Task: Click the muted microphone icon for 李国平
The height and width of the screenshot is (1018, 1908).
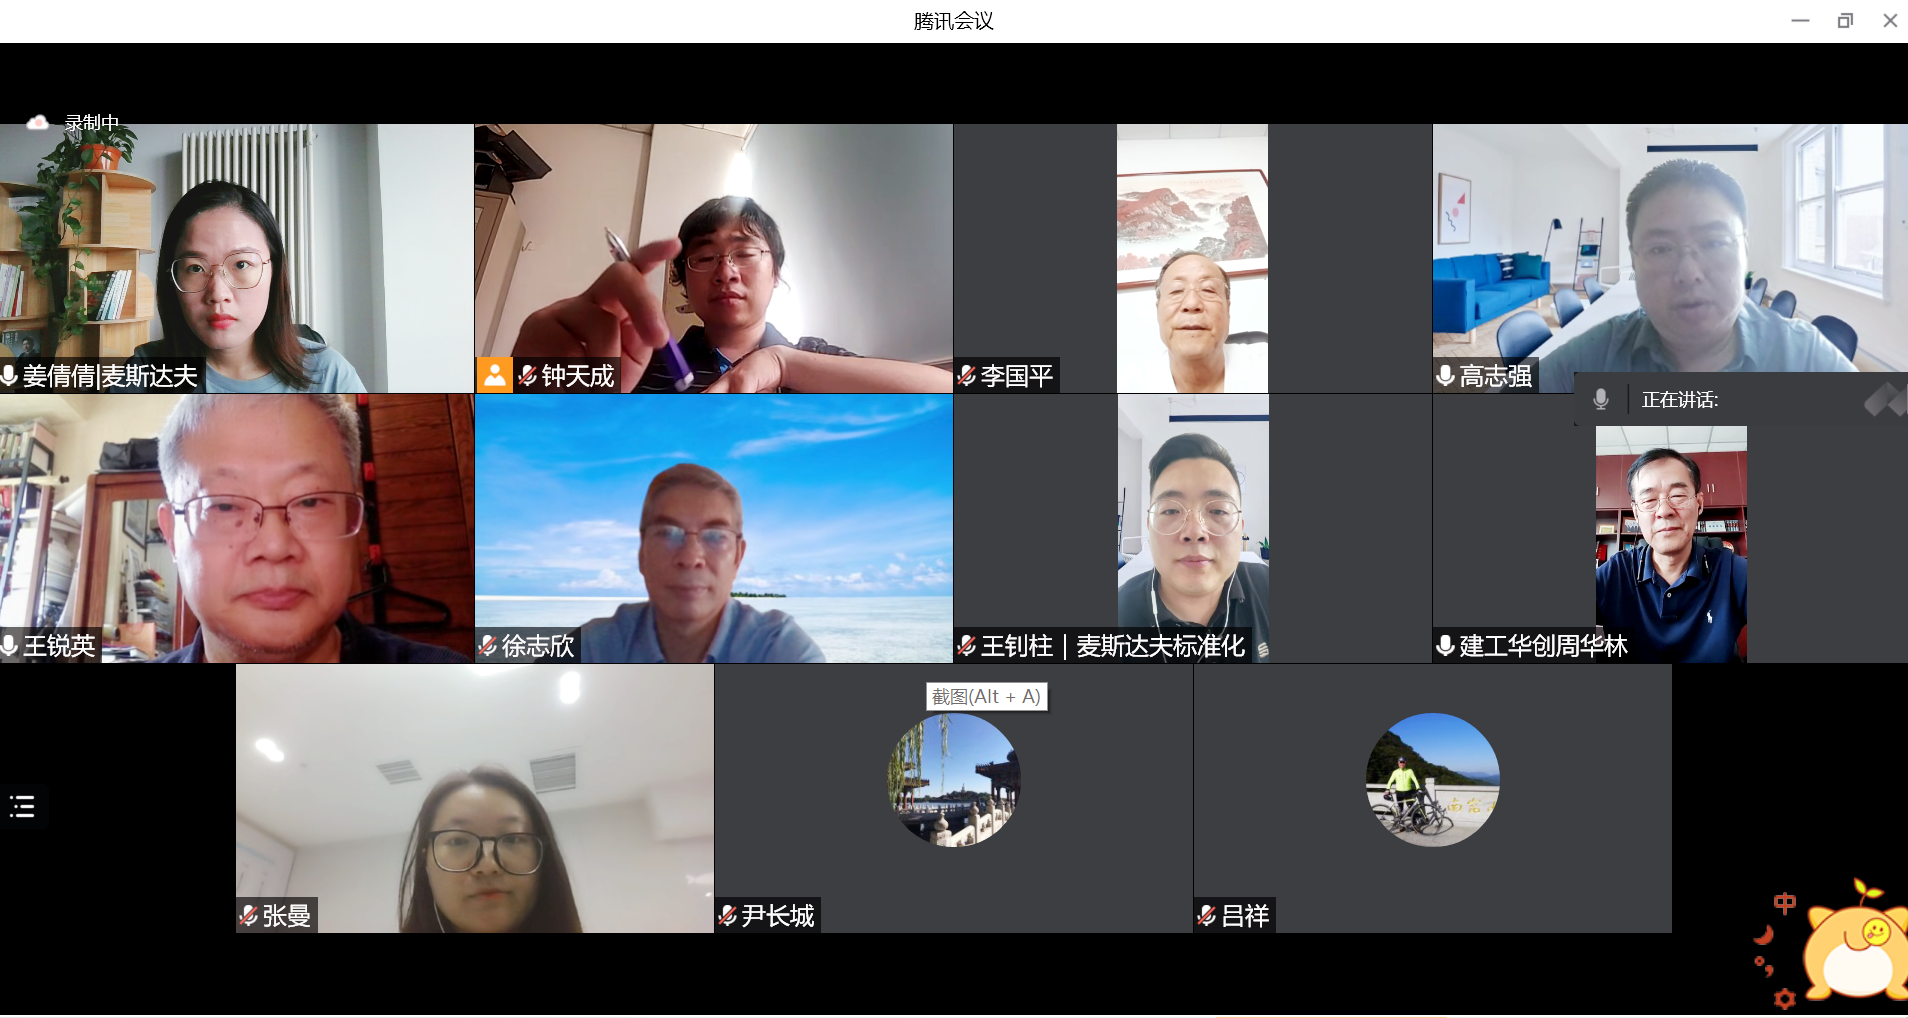Action: [967, 376]
